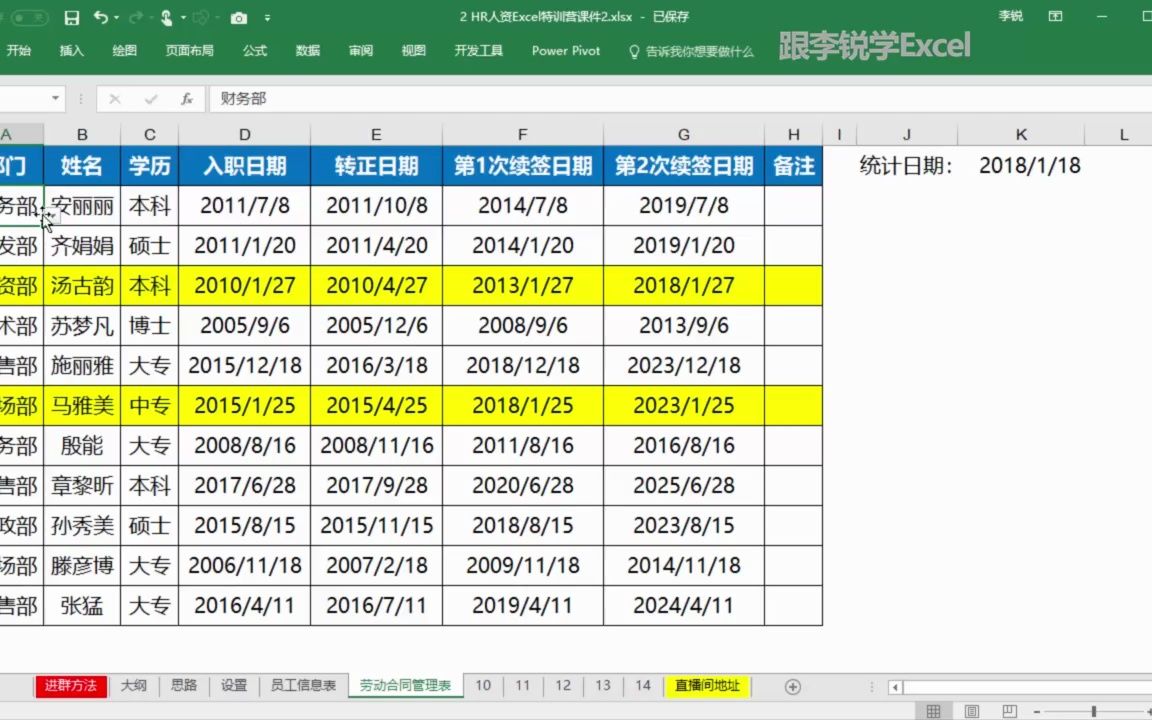Switch to Page Break Preview view icon
This screenshot has height=720, width=1152.
click(1010, 710)
